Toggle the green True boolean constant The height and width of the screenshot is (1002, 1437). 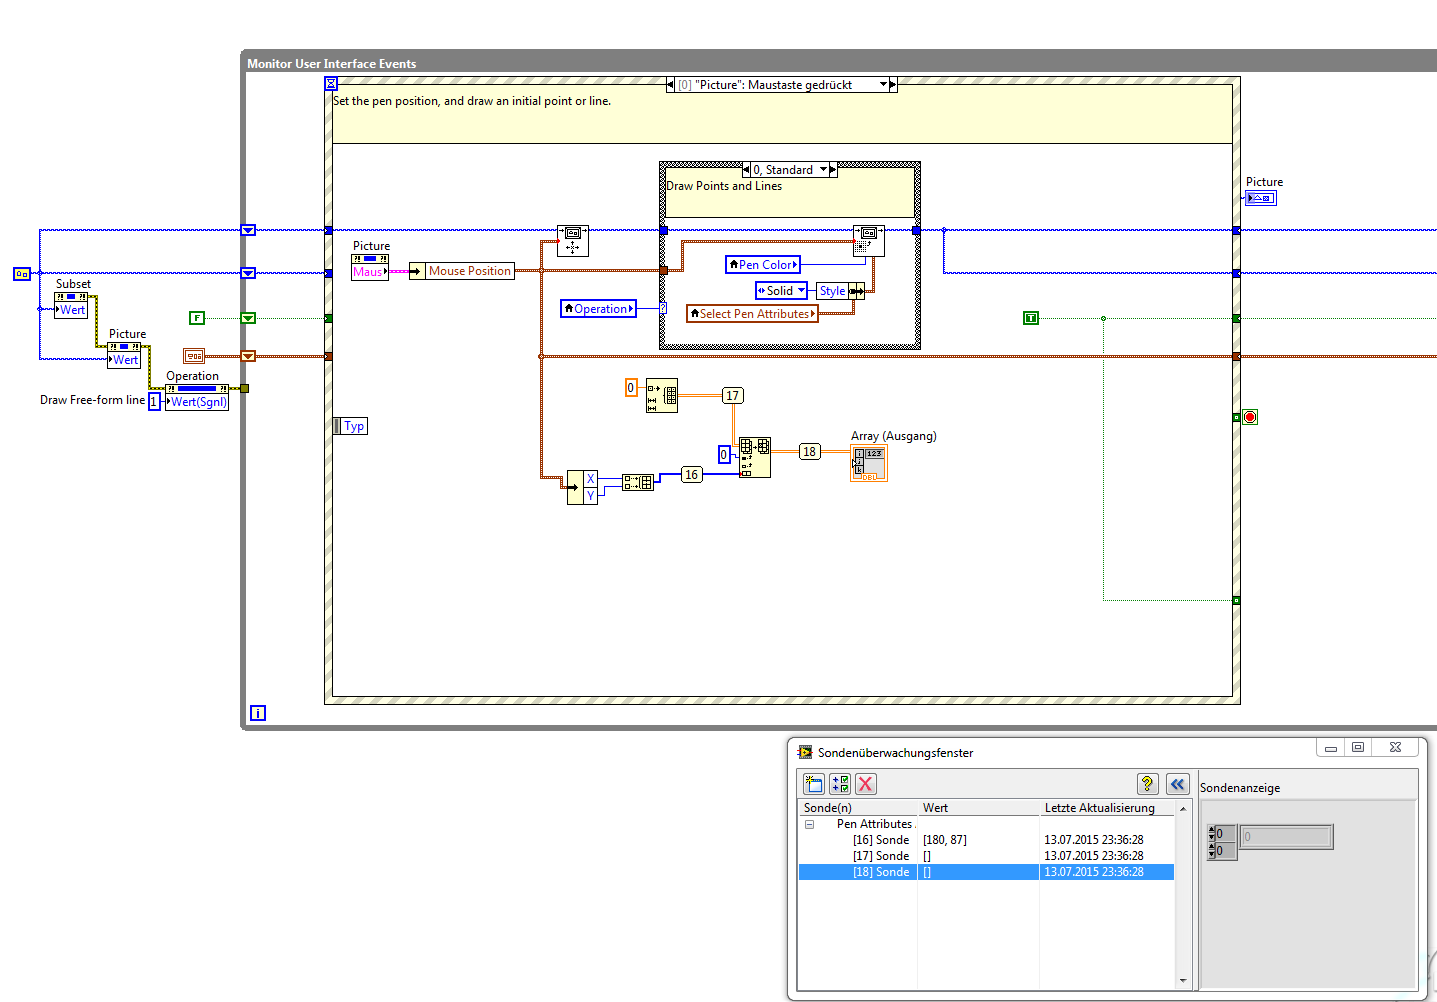tap(1031, 318)
